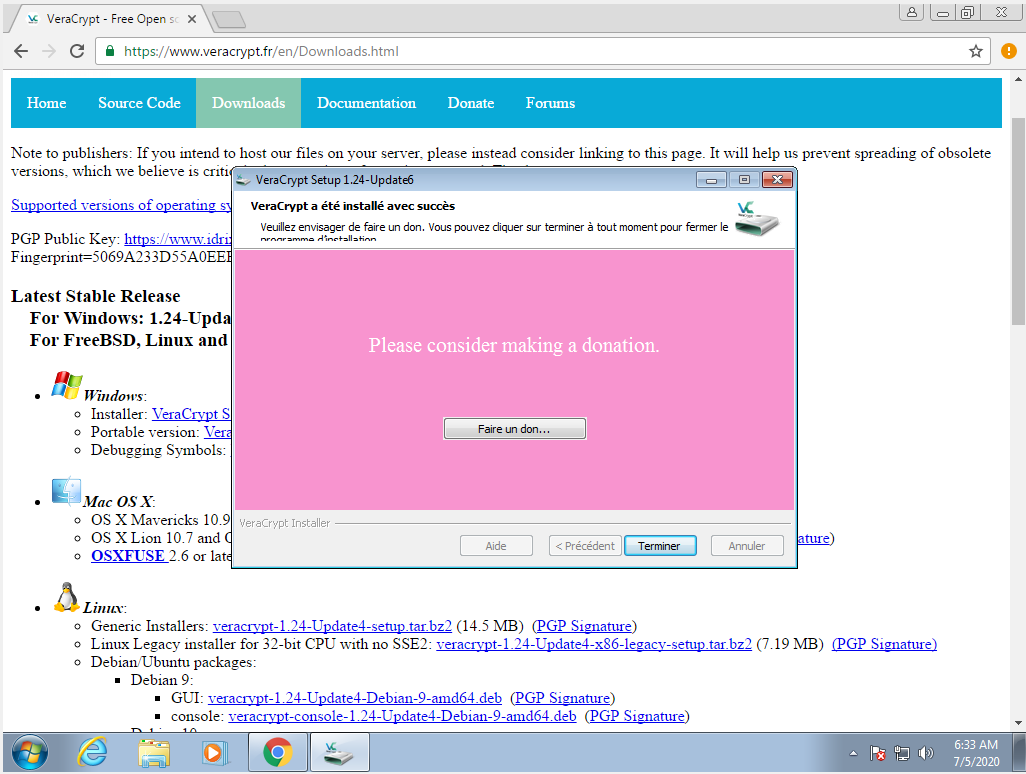Go to Home in site navigation

point(46,103)
